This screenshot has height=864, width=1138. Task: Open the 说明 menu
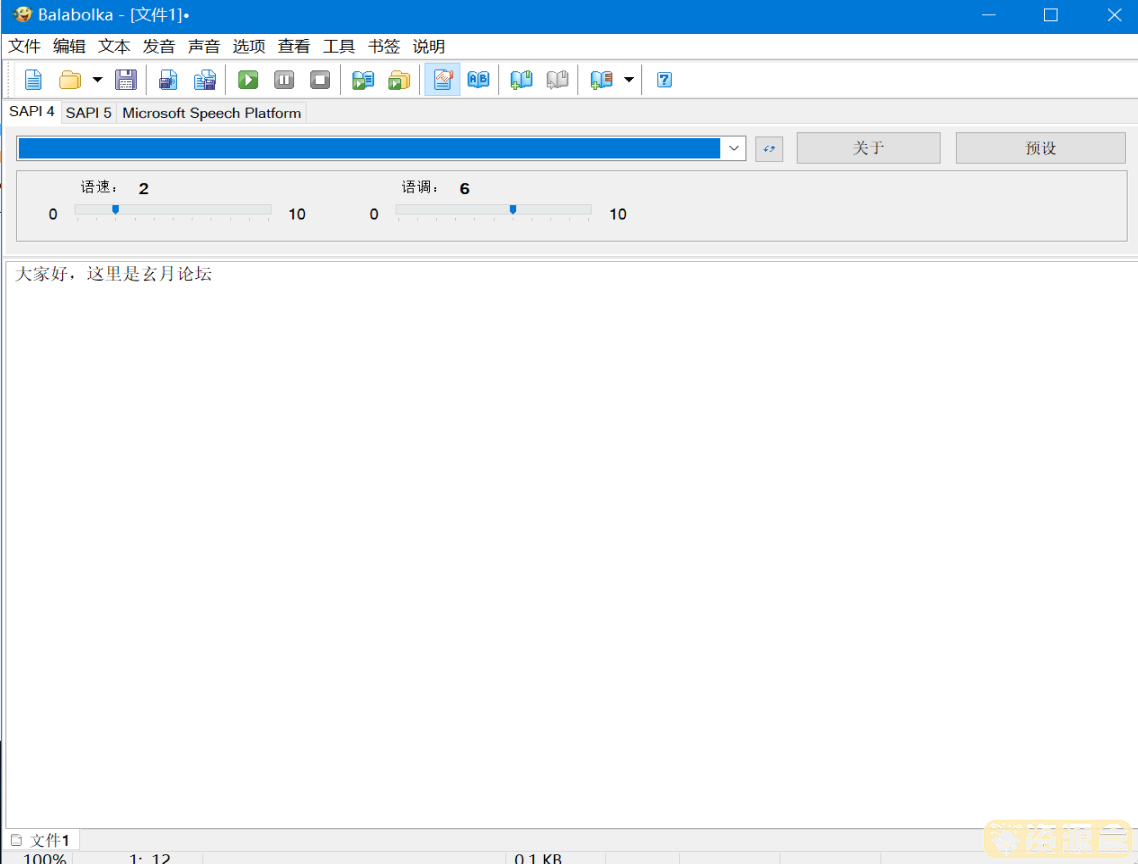(x=429, y=46)
